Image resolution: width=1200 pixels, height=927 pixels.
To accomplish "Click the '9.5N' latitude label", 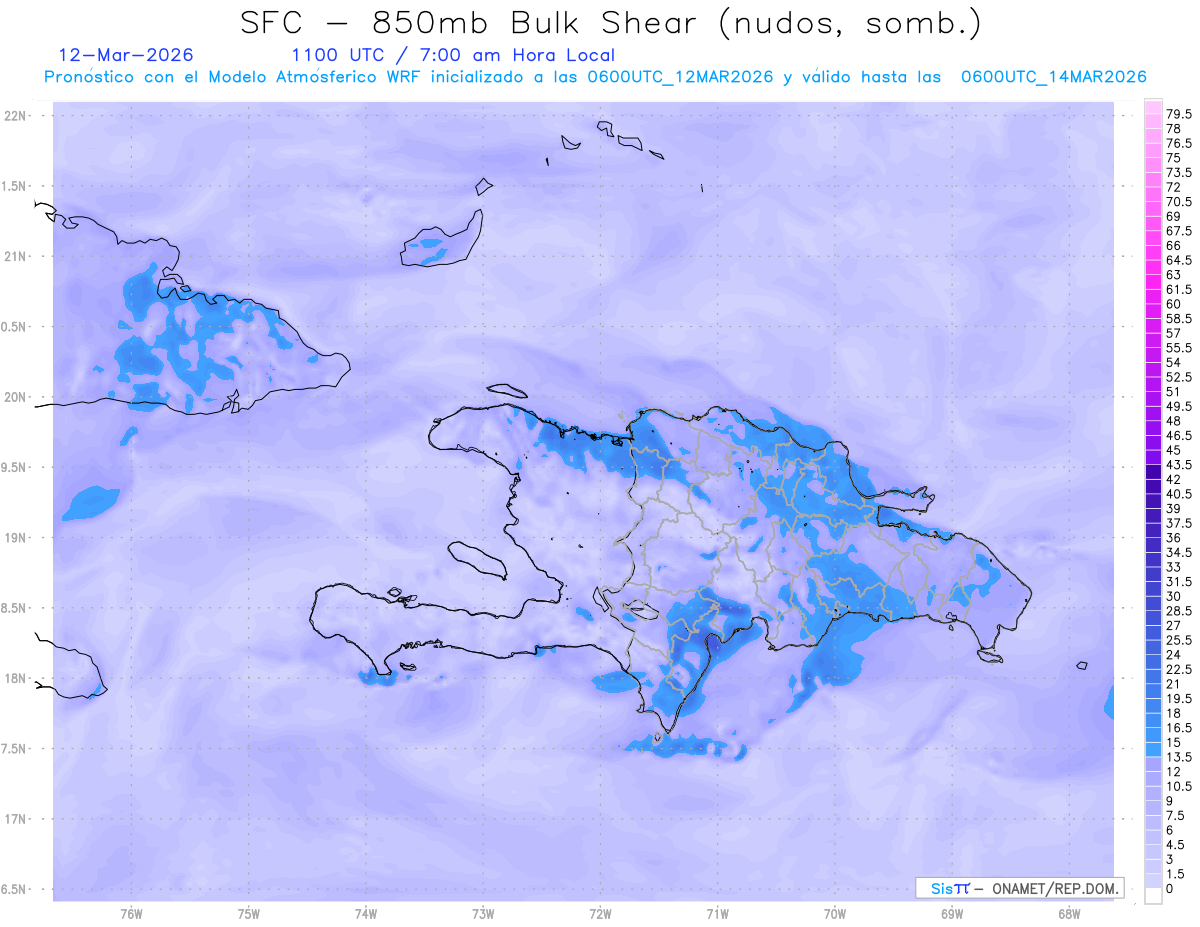I will pos(15,467).
